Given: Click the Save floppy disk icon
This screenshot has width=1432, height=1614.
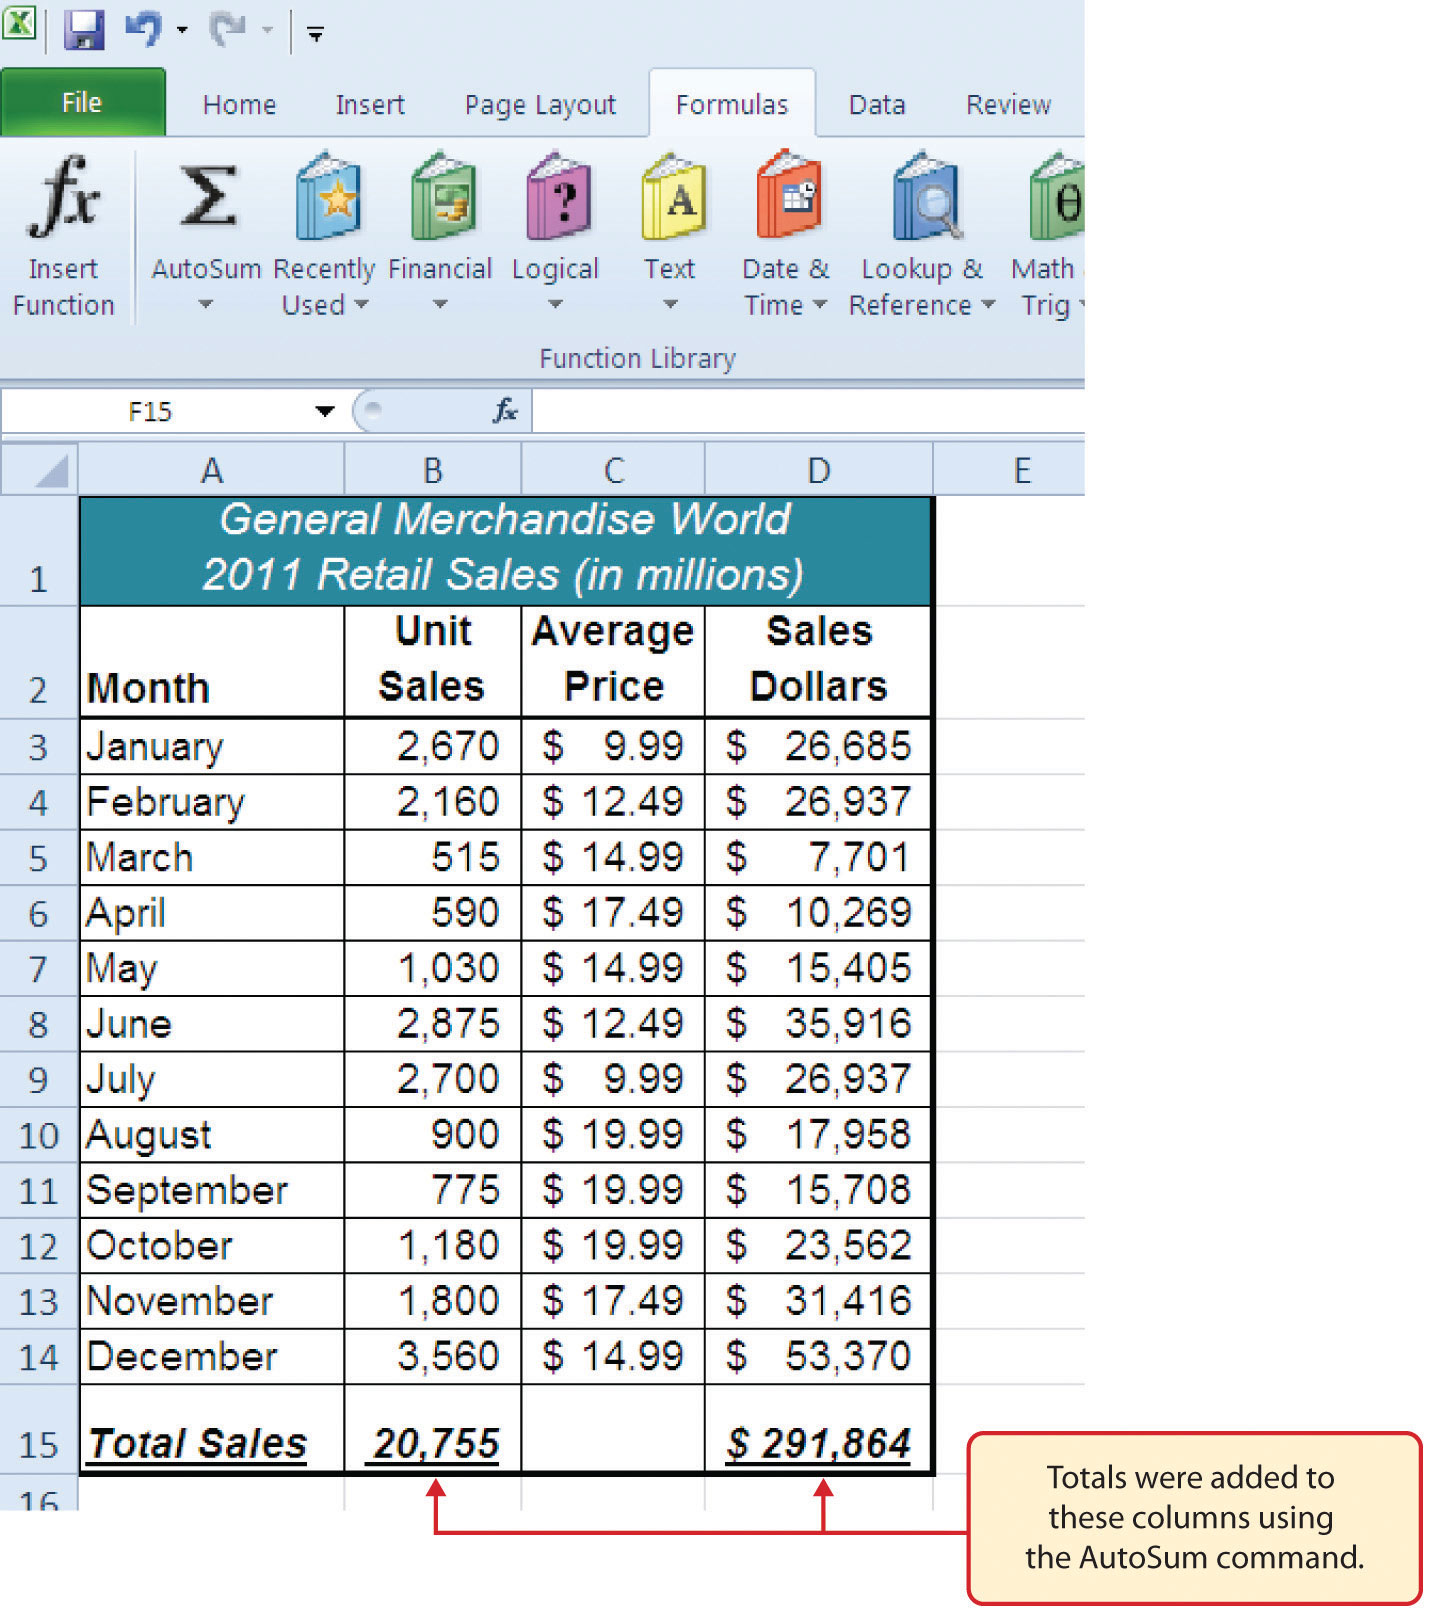Looking at the screenshot, I should [84, 30].
